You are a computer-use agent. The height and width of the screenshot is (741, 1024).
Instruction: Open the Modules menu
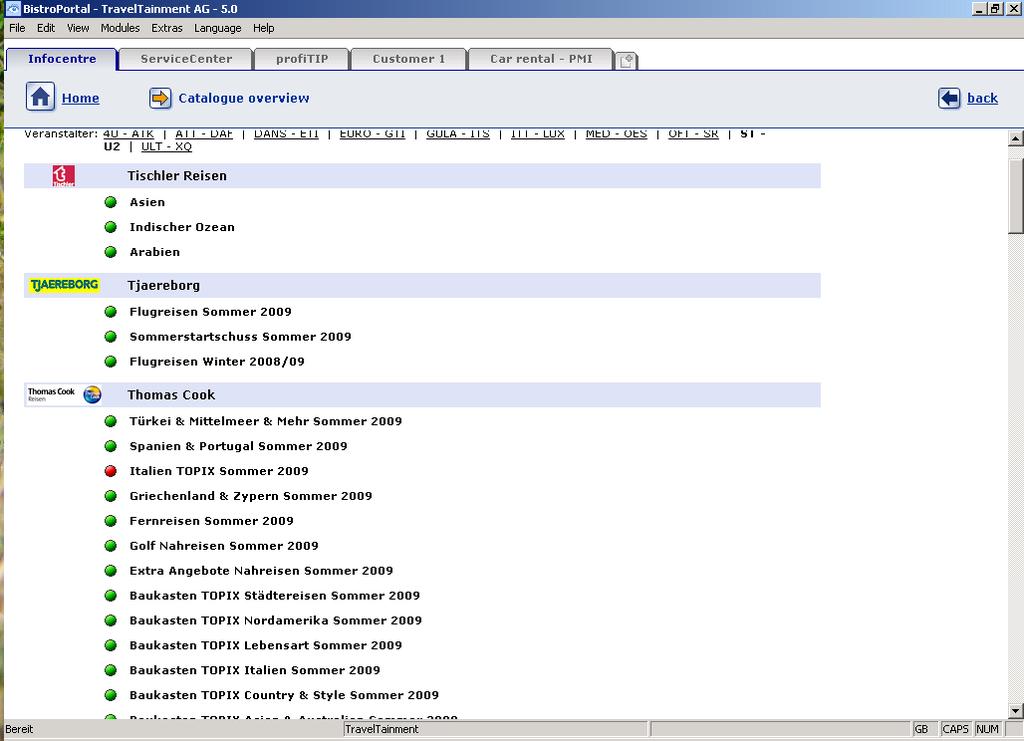tap(120, 28)
